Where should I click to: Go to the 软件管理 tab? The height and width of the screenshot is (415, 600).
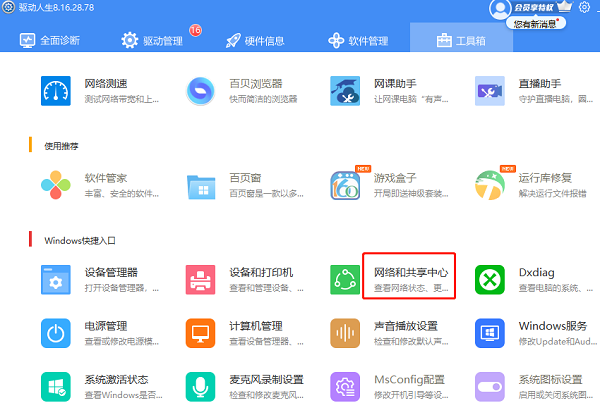[358, 41]
